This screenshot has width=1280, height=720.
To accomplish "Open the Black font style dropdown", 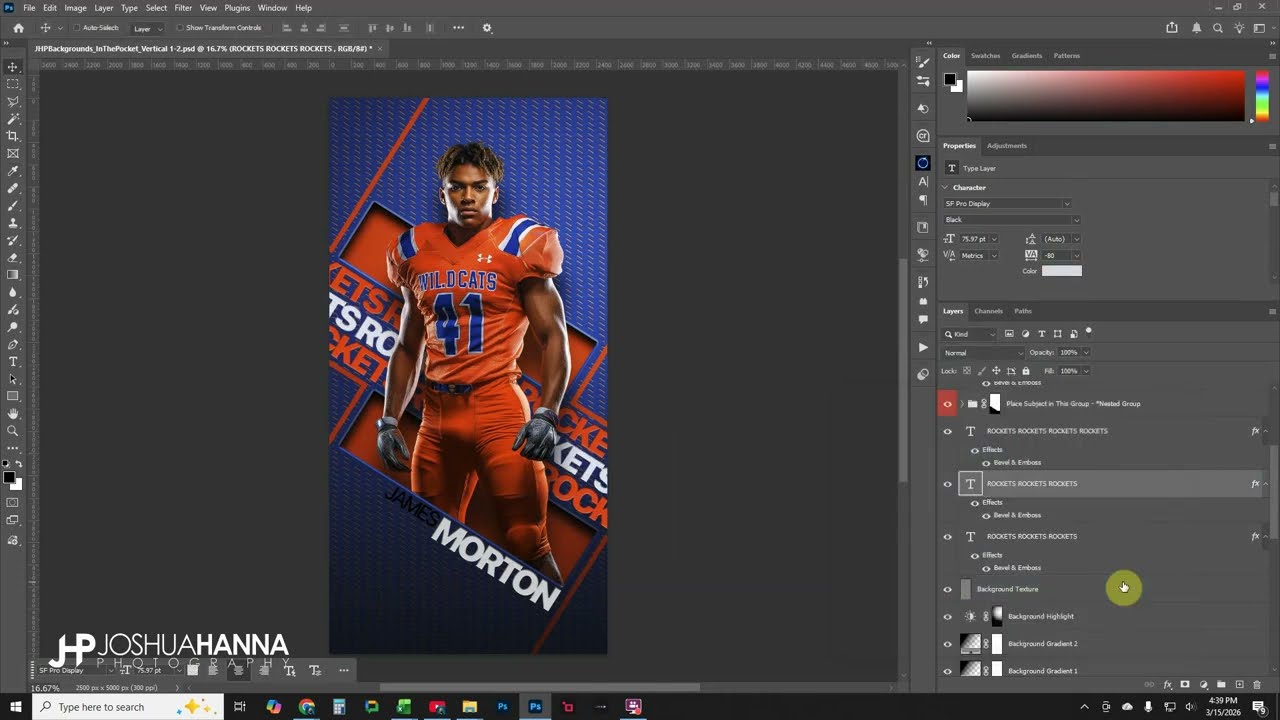I will (x=1011, y=220).
